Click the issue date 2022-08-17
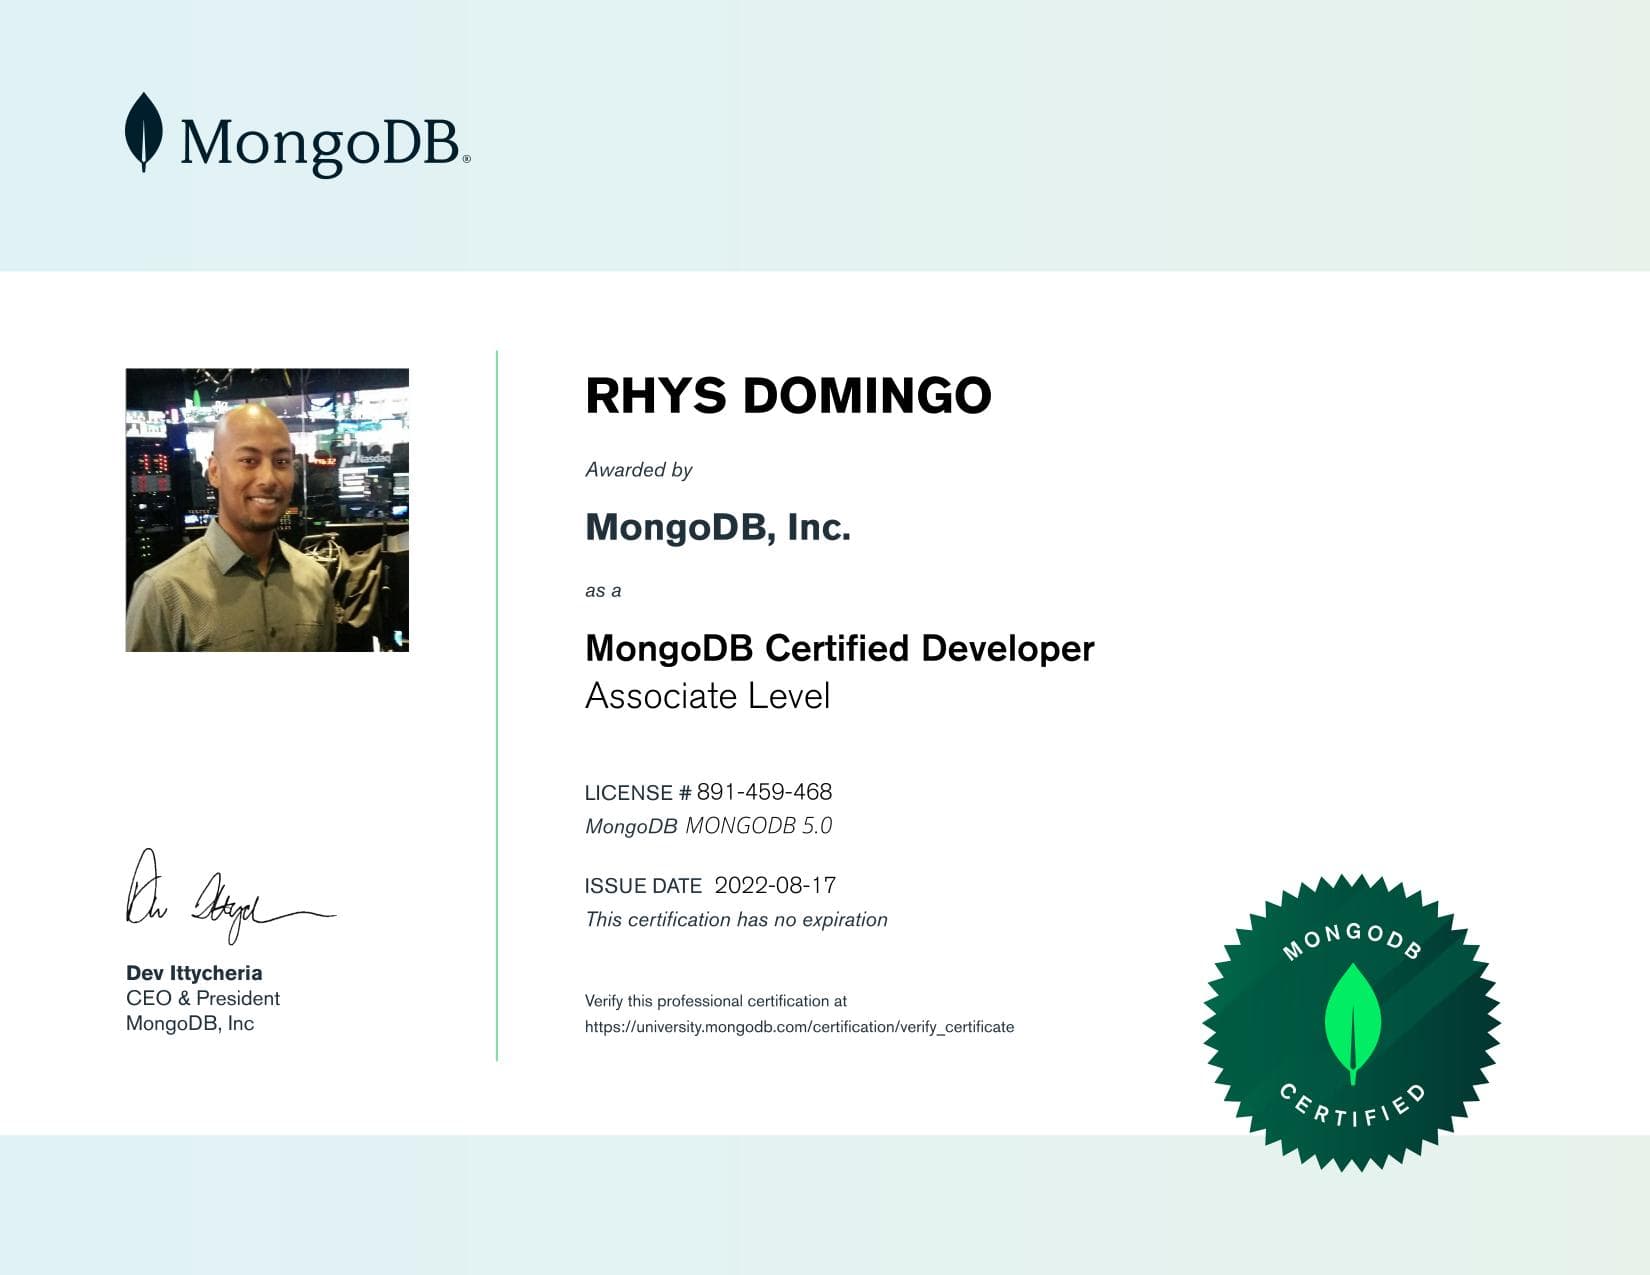Viewport: 1650px width, 1275px height. [775, 885]
